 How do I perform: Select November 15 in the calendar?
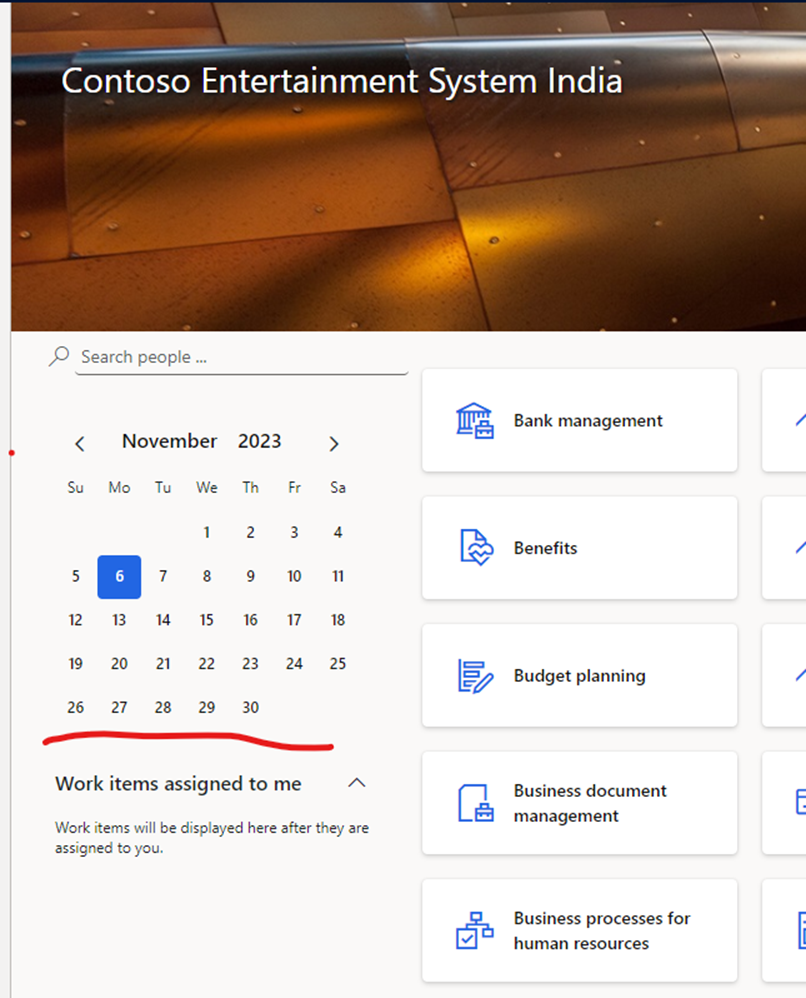(x=207, y=620)
